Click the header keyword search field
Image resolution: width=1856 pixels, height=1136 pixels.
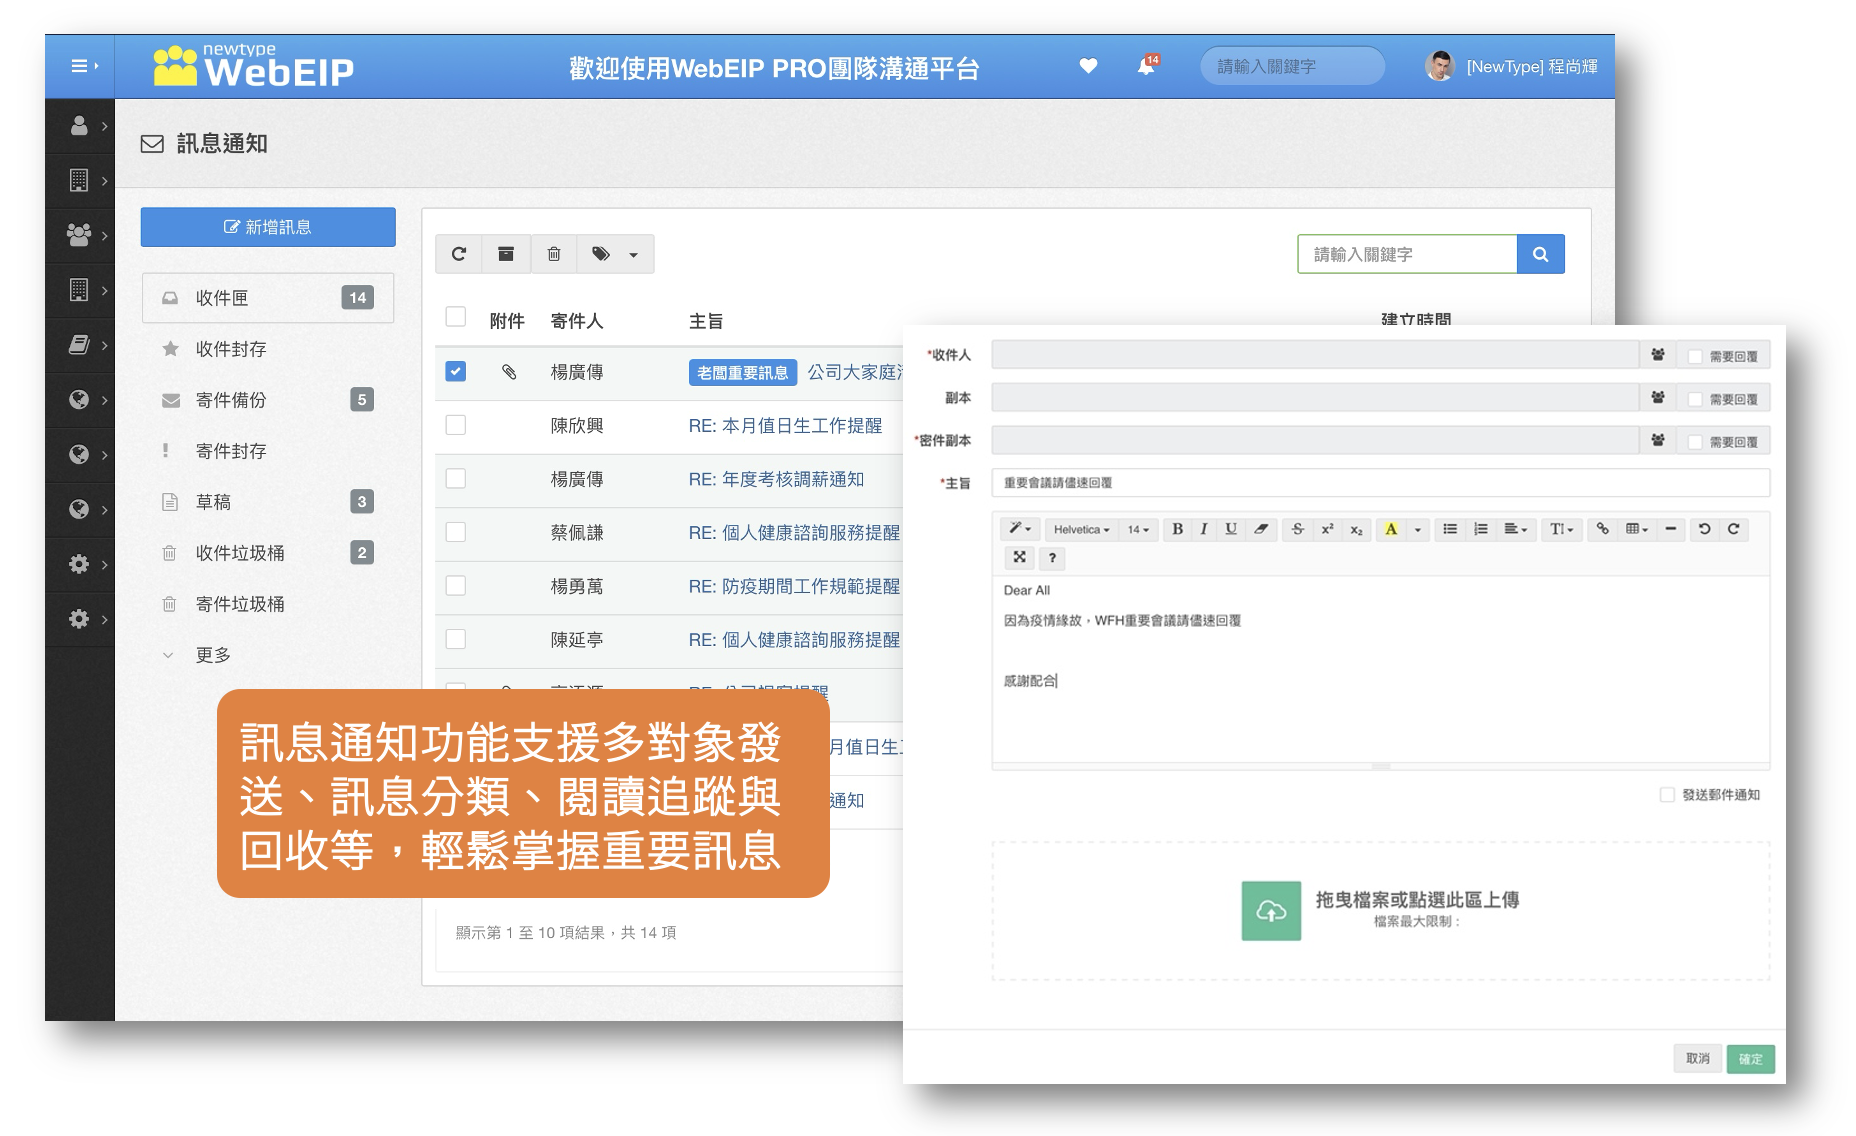(1292, 66)
